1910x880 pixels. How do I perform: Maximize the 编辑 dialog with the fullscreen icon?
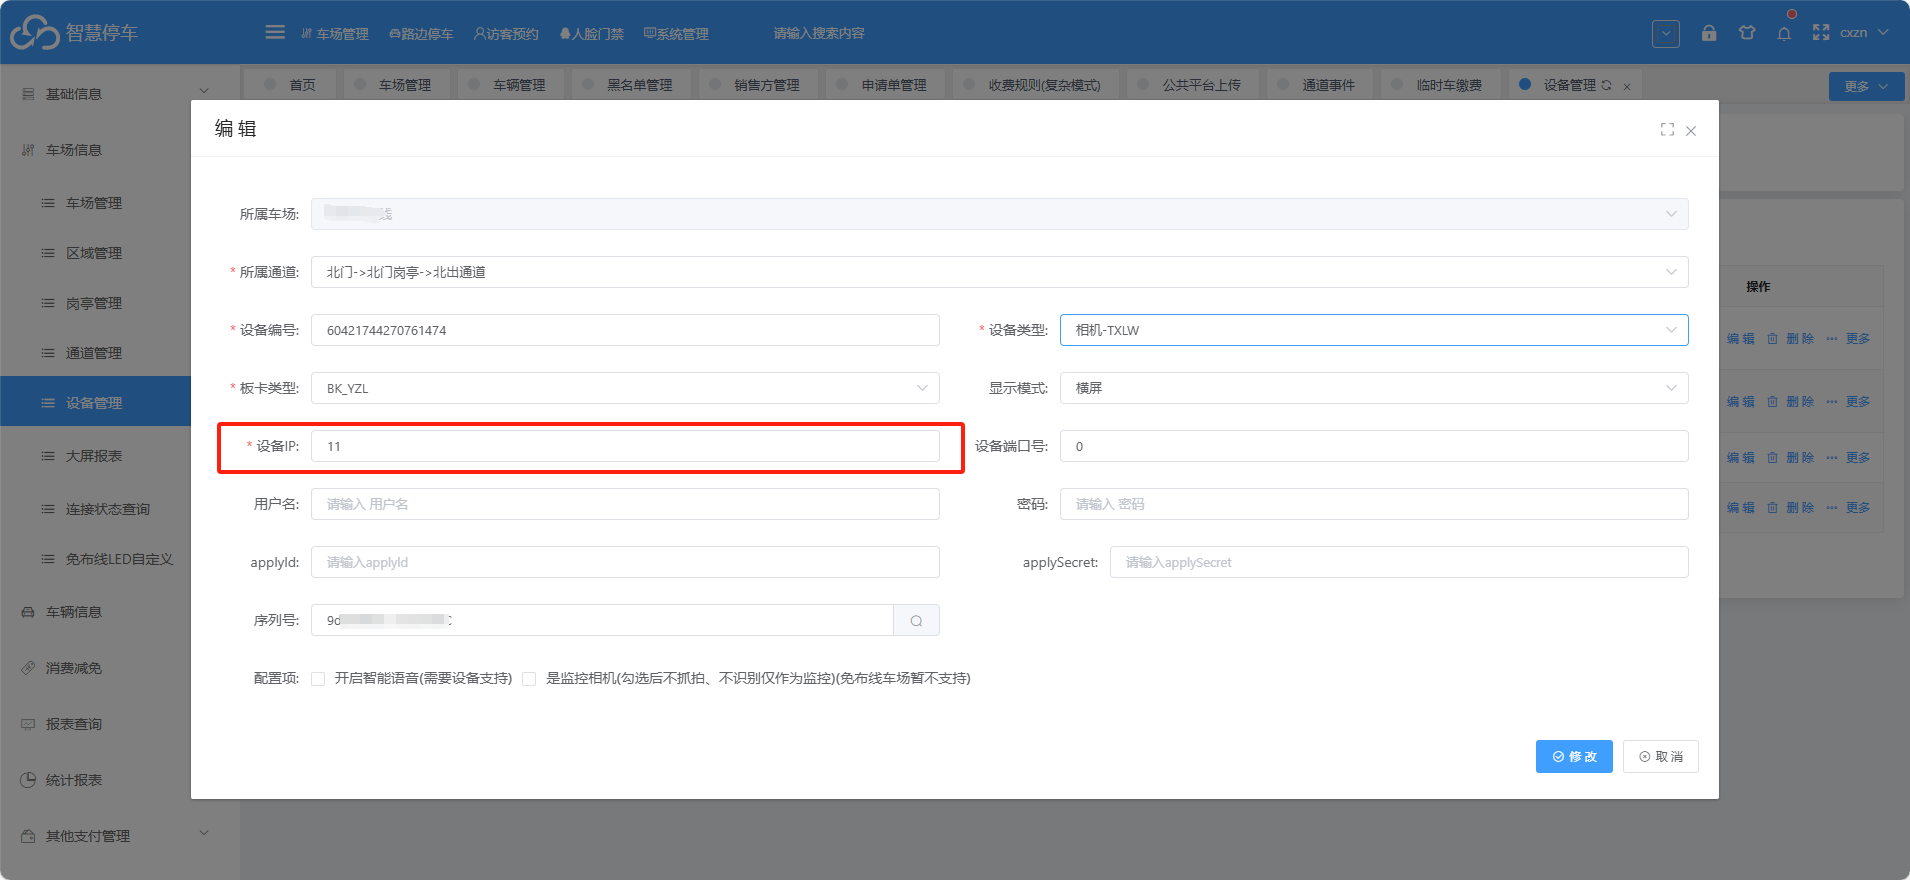[x=1667, y=130]
